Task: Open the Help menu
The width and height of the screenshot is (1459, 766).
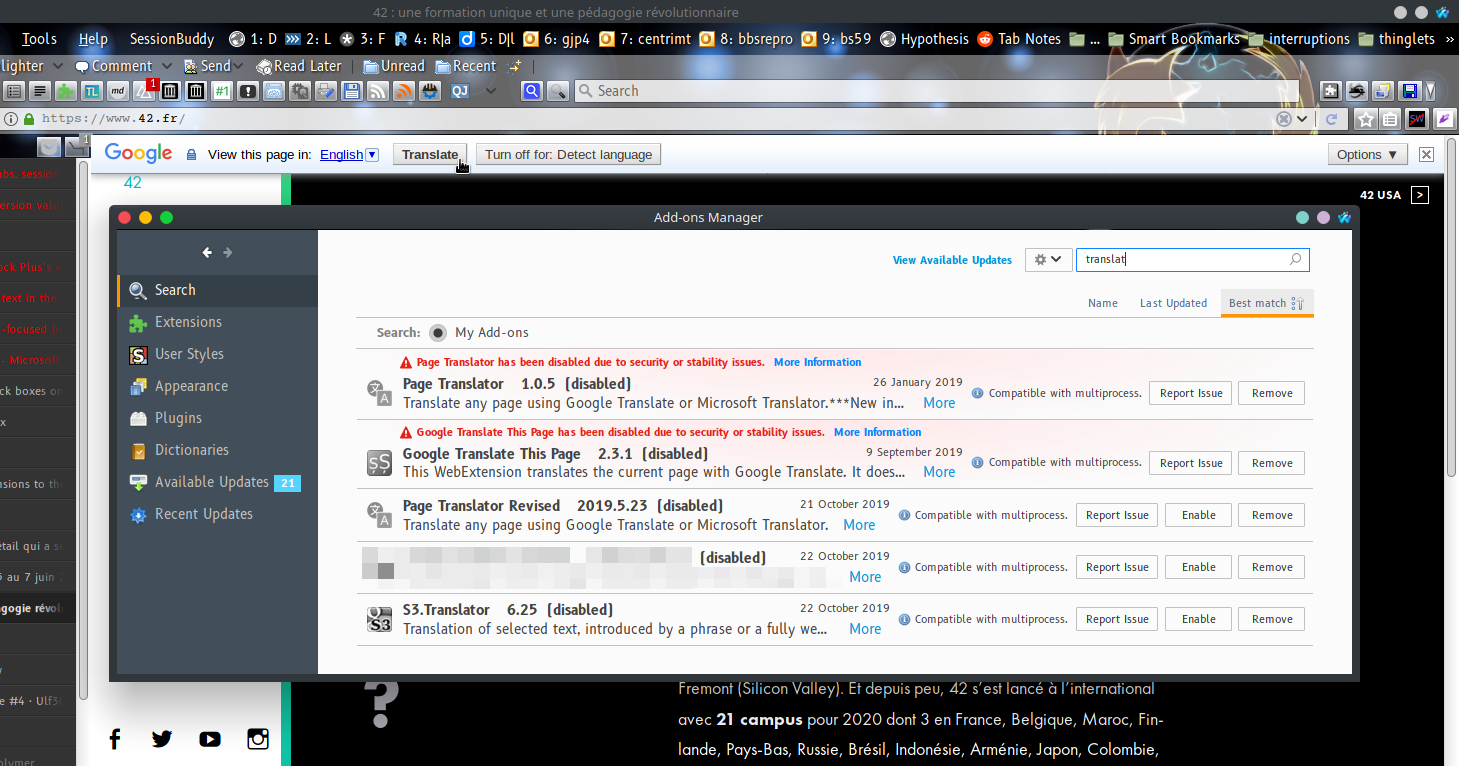Action: pos(93,39)
